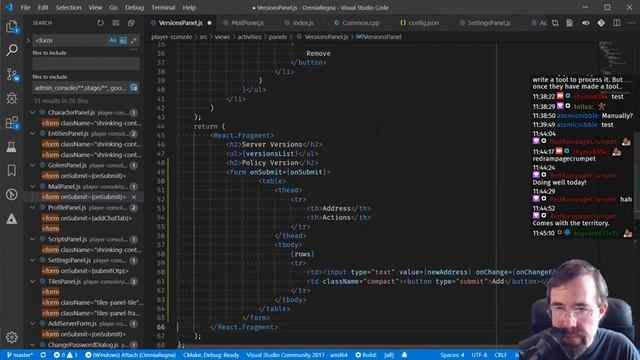This screenshot has height=360, width=640.
Task: Open the Debug view in activity bar
Action: pos(12,98)
